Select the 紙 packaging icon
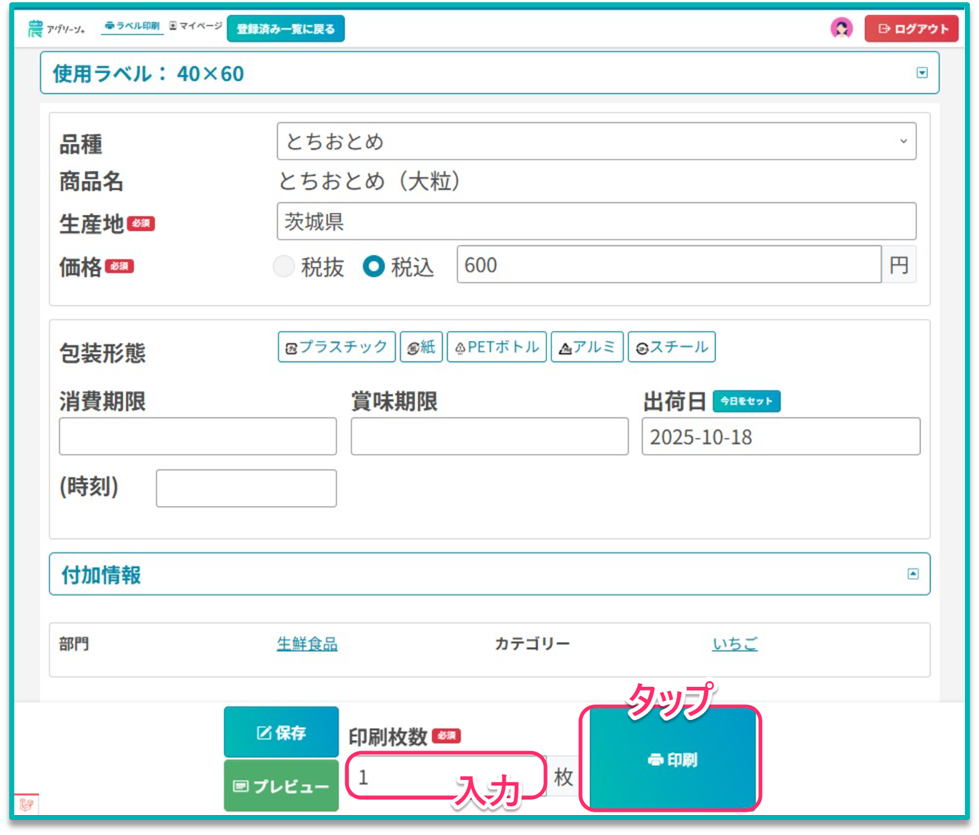The width and height of the screenshot is (979, 835). (421, 347)
